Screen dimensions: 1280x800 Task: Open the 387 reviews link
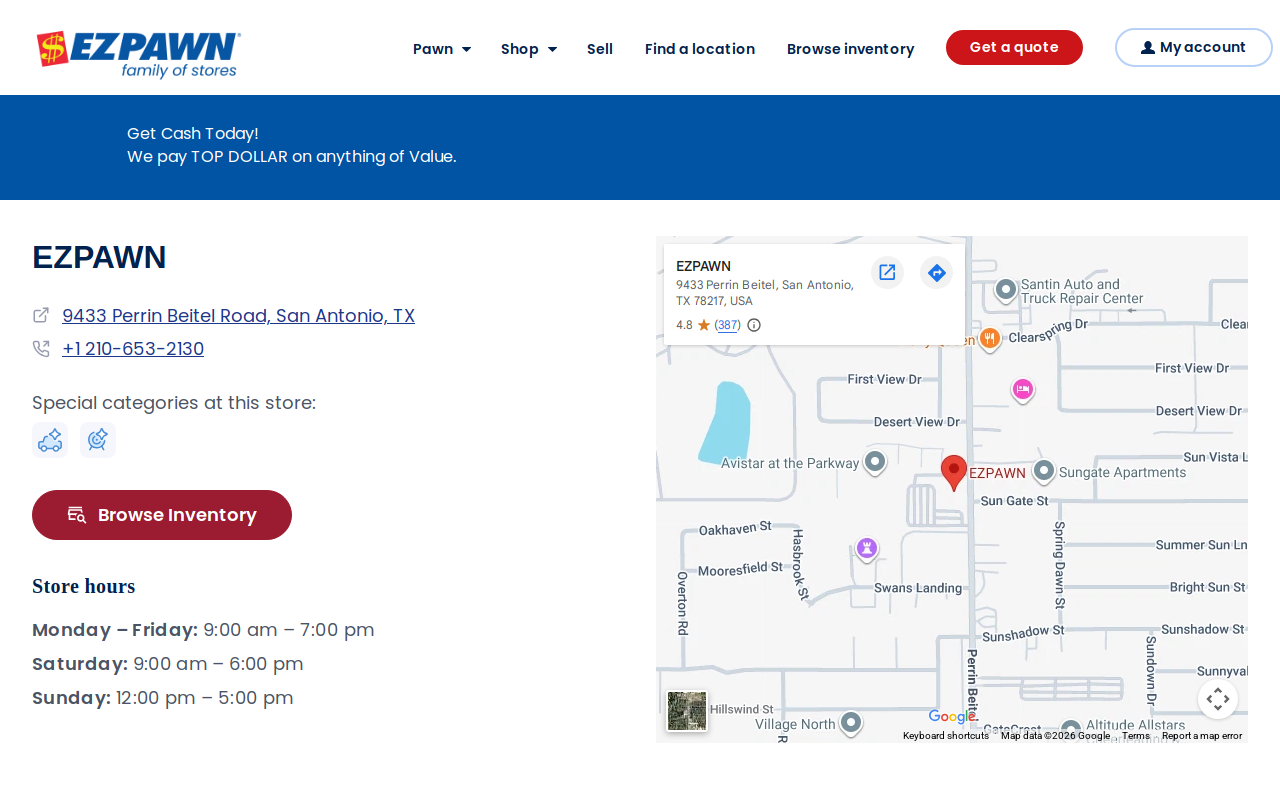click(728, 325)
